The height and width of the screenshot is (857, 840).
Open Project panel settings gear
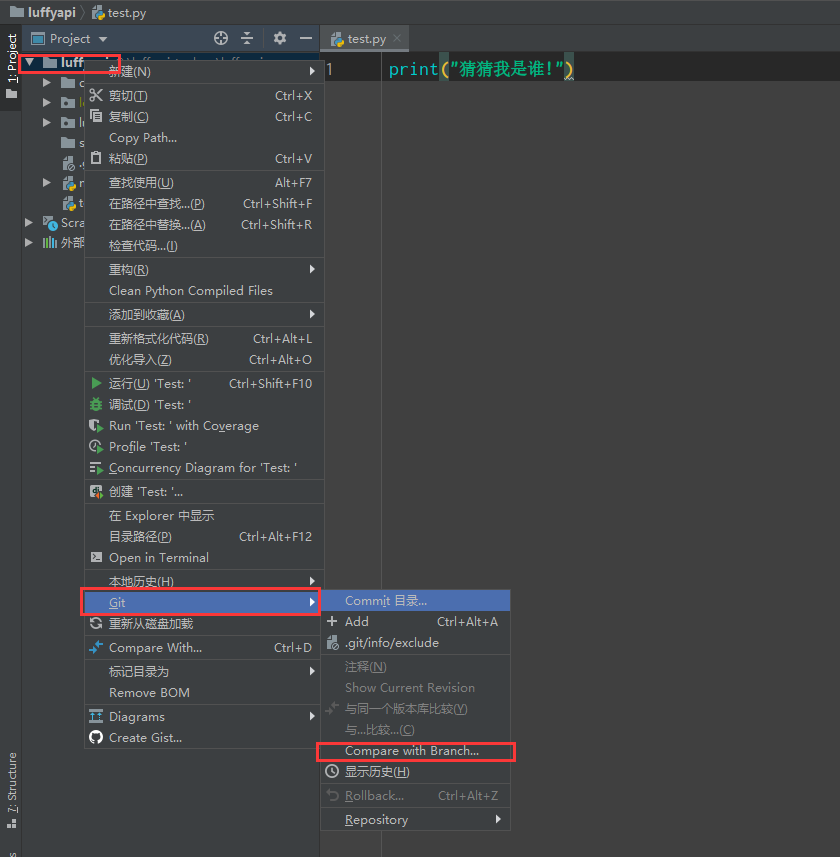coord(280,38)
